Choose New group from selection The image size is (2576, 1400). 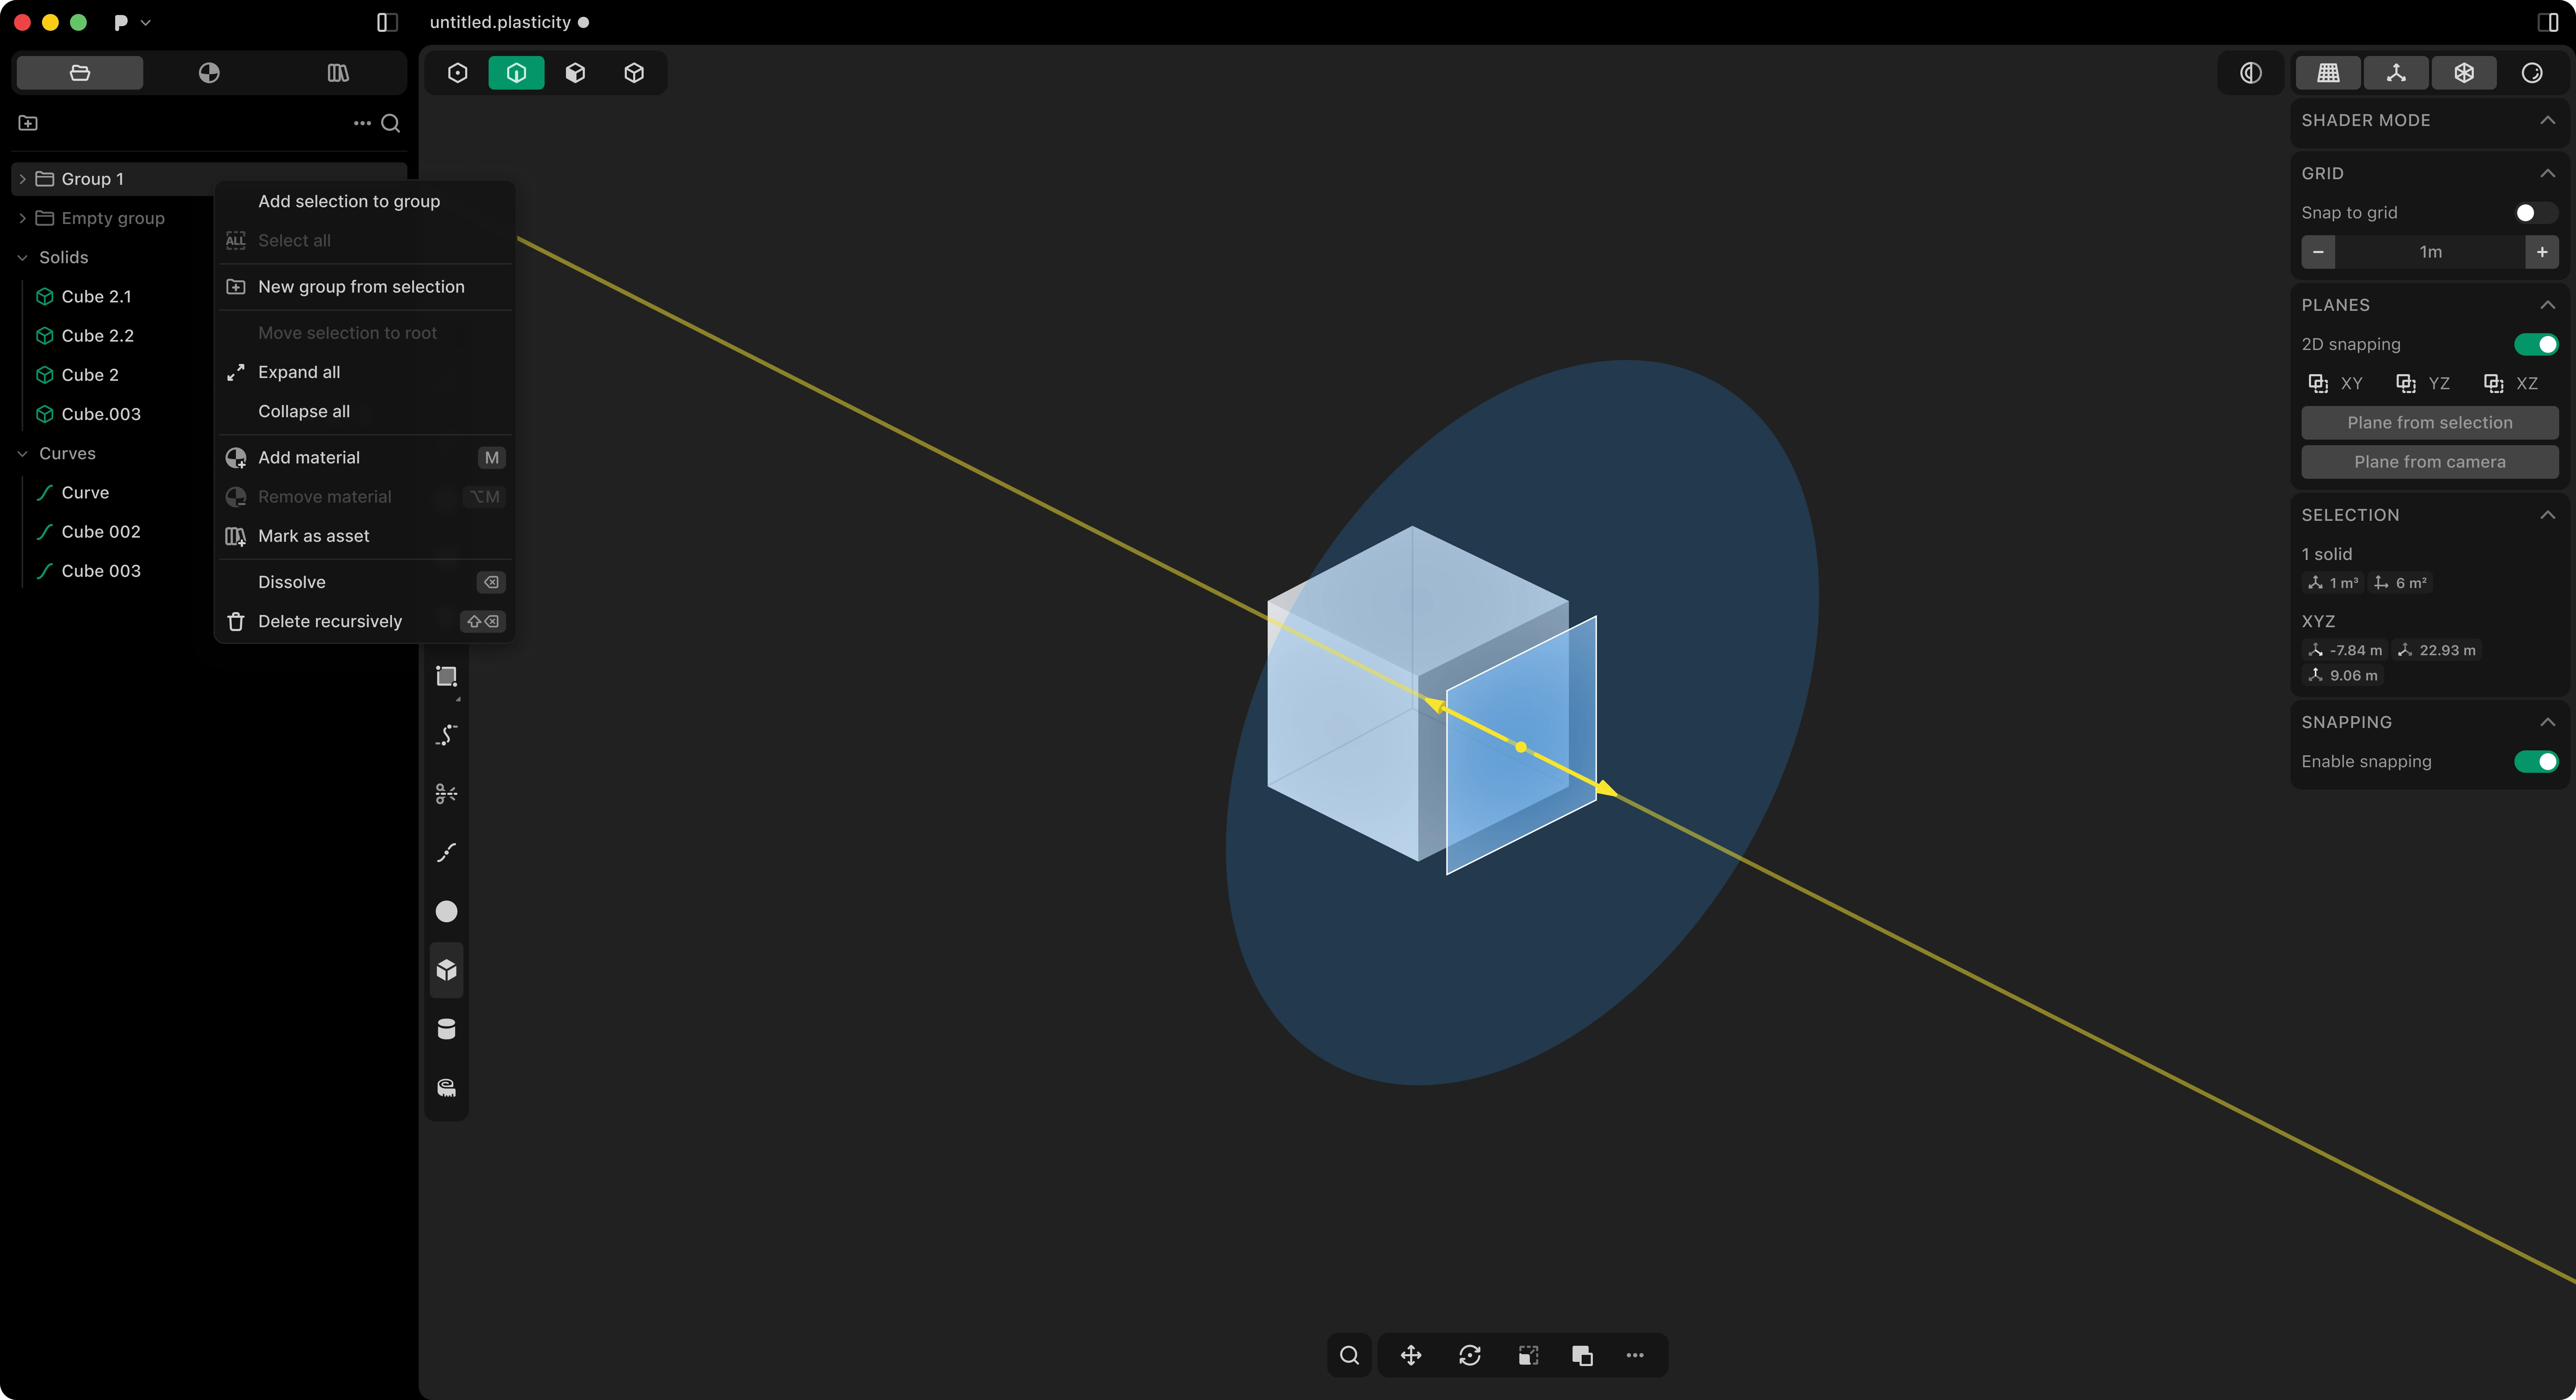point(365,287)
